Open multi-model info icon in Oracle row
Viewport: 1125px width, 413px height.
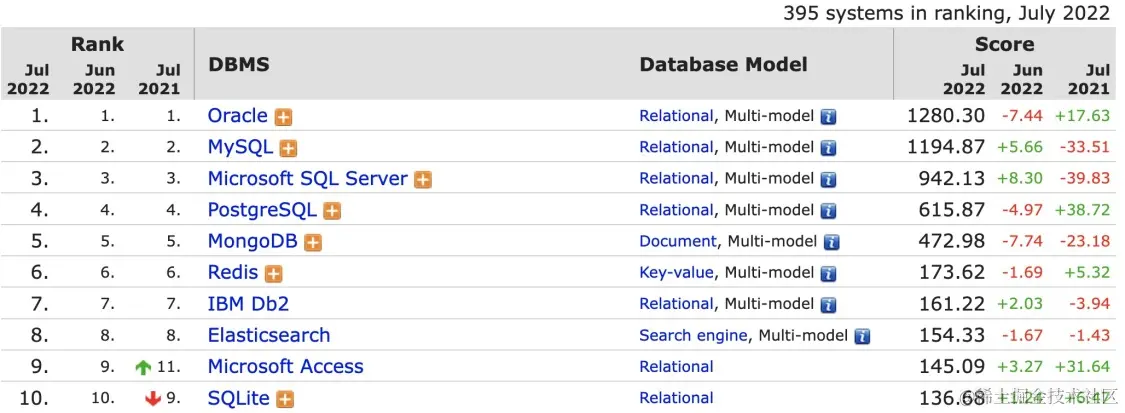click(x=828, y=117)
